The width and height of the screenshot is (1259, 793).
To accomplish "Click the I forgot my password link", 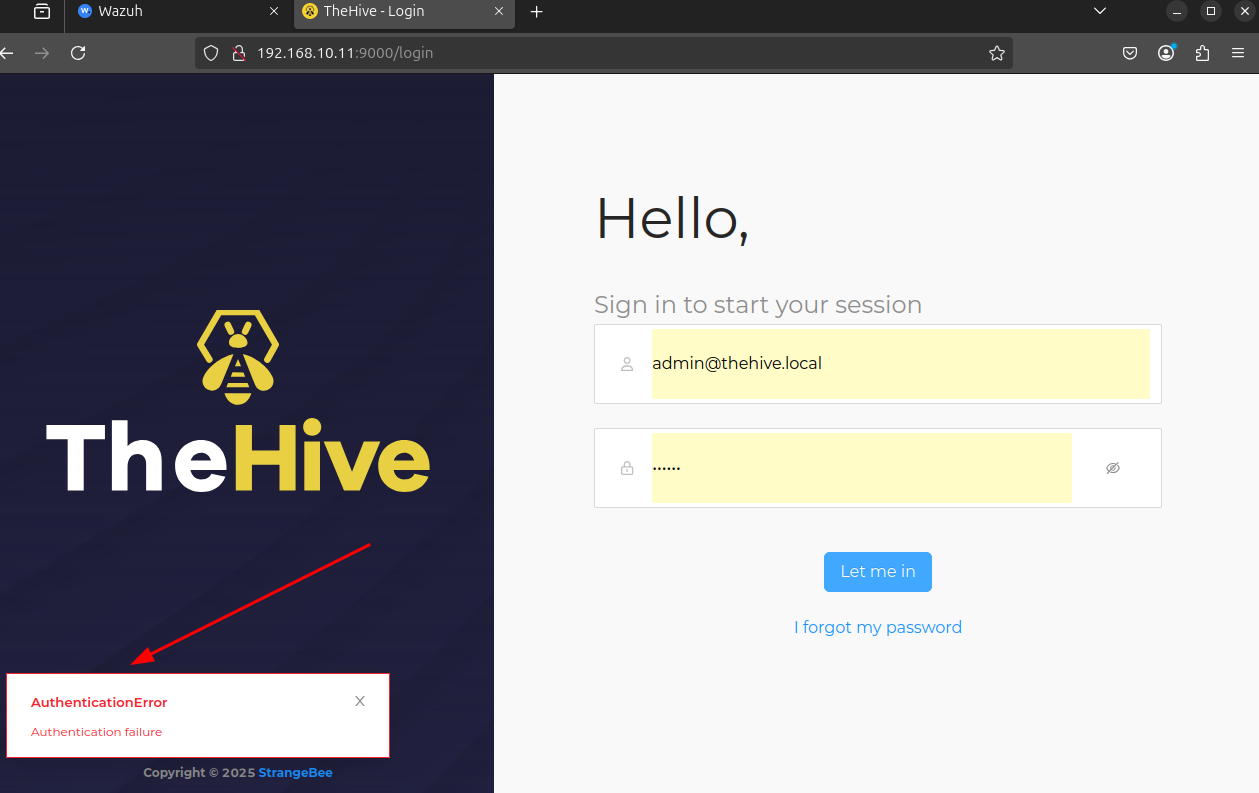I will (877, 627).
